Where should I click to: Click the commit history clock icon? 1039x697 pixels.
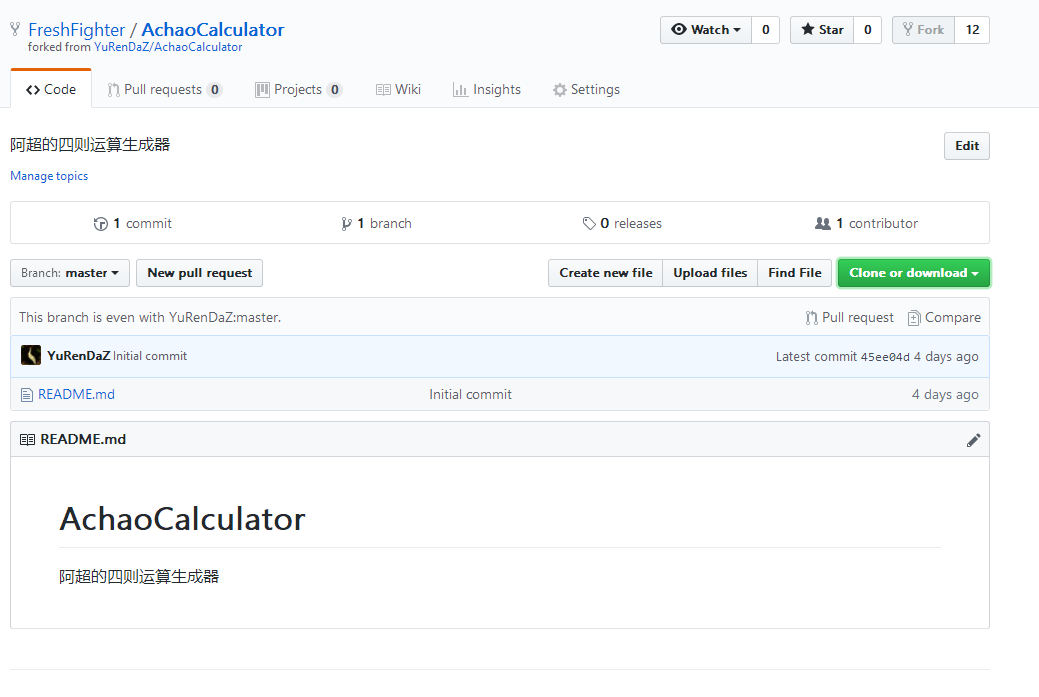101,224
